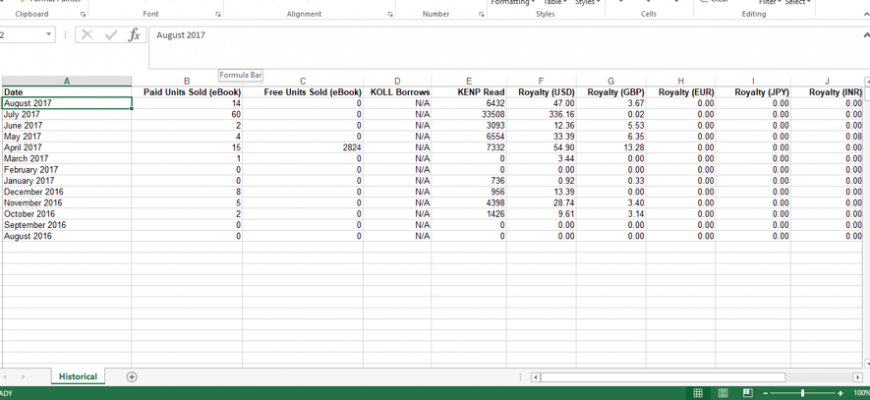Expand the formula bar with chevron
The width and height of the screenshot is (870, 400).
864,34
